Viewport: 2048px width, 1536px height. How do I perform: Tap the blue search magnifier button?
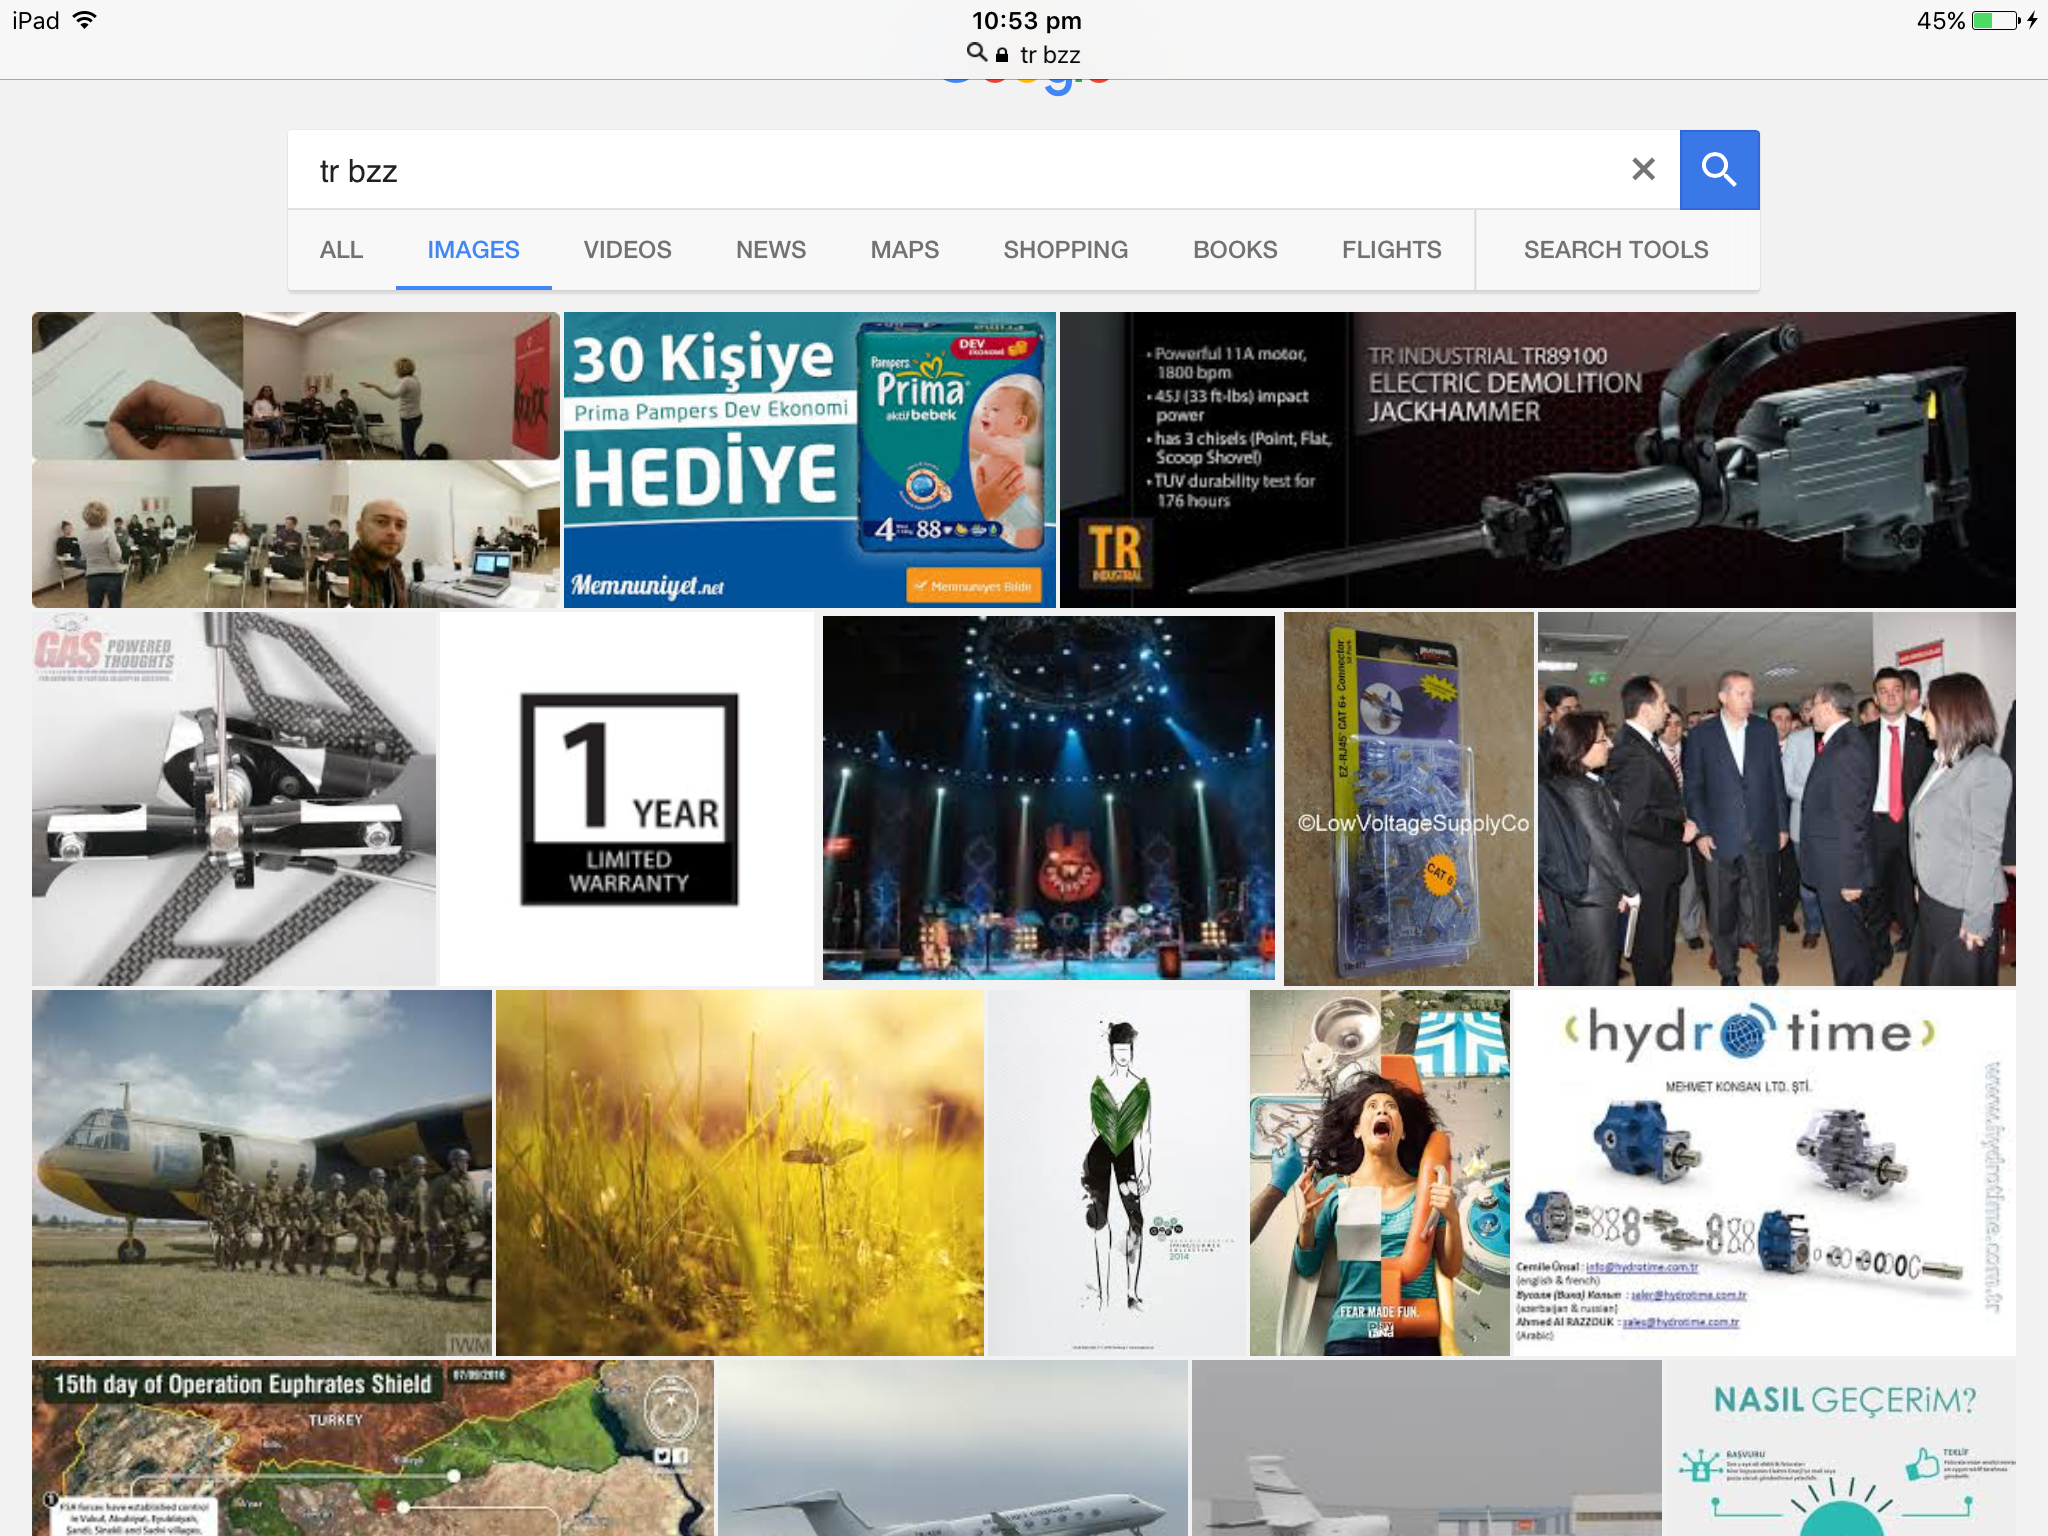pos(1718,170)
